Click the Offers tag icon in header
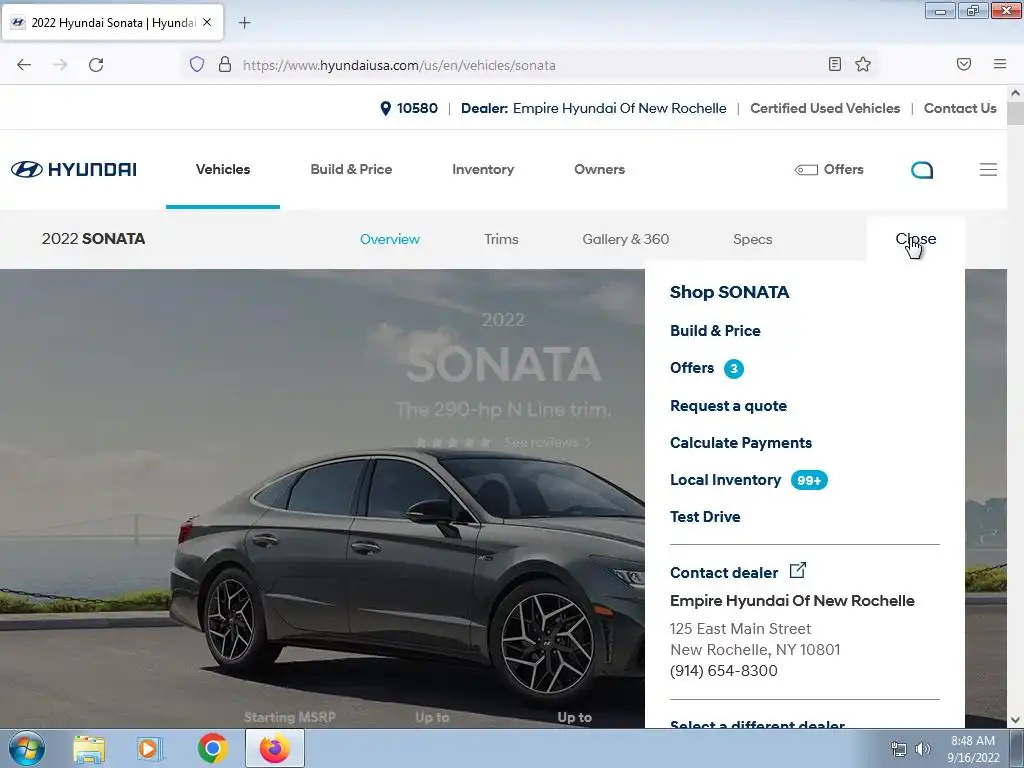 point(806,170)
